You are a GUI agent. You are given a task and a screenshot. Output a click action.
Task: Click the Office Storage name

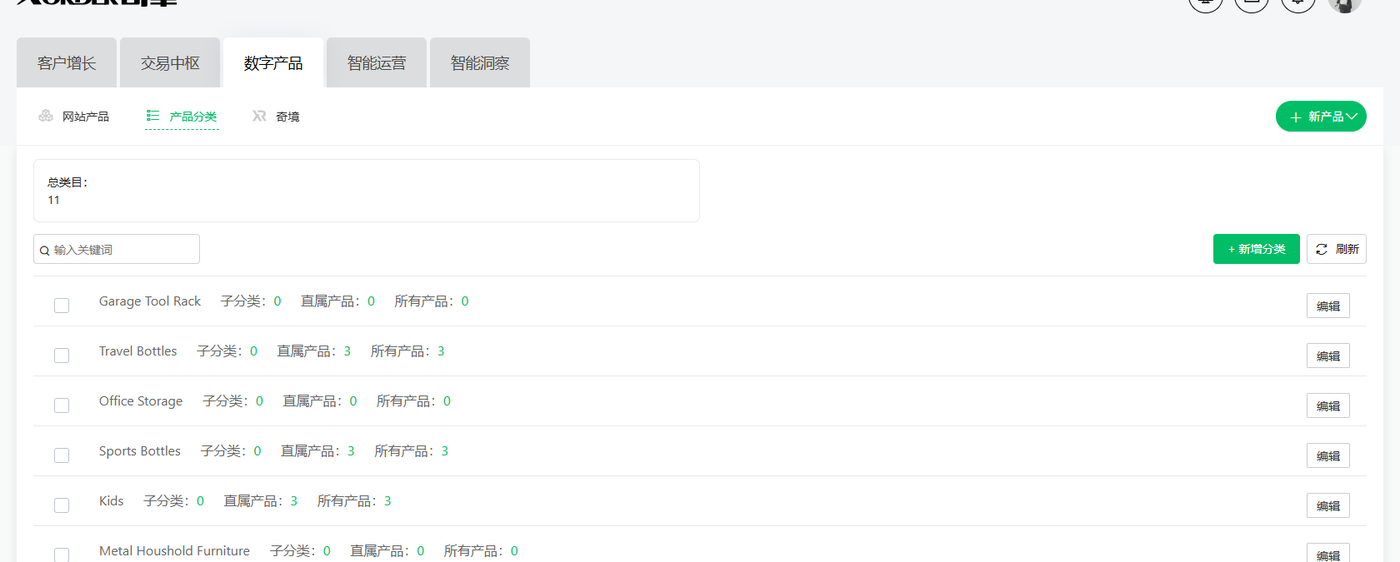(141, 401)
